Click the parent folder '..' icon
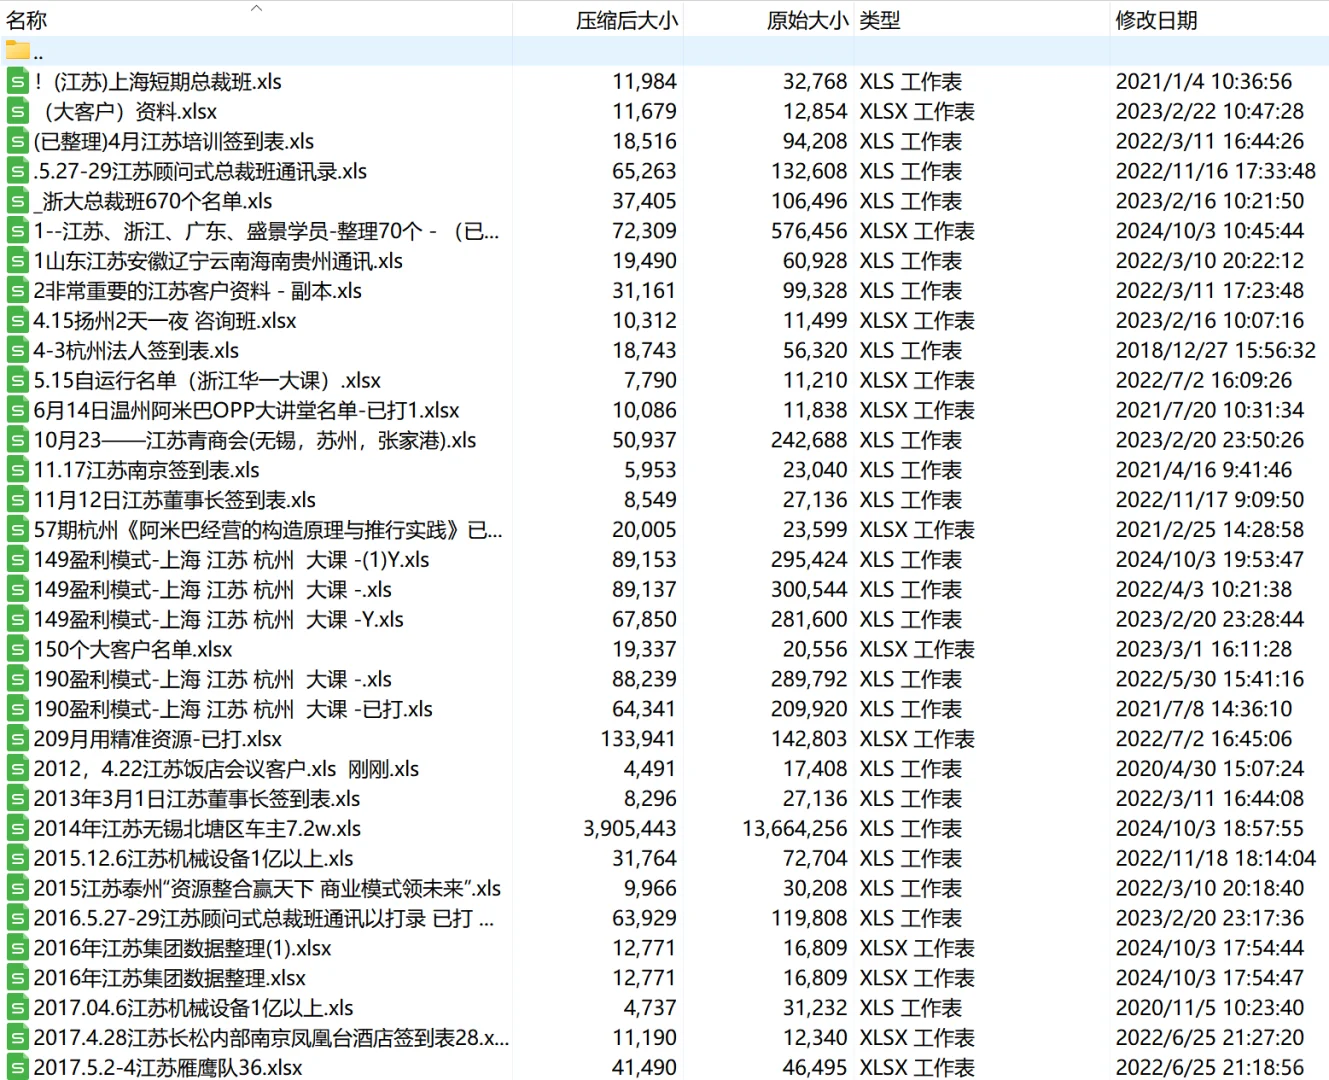 [x=18, y=51]
